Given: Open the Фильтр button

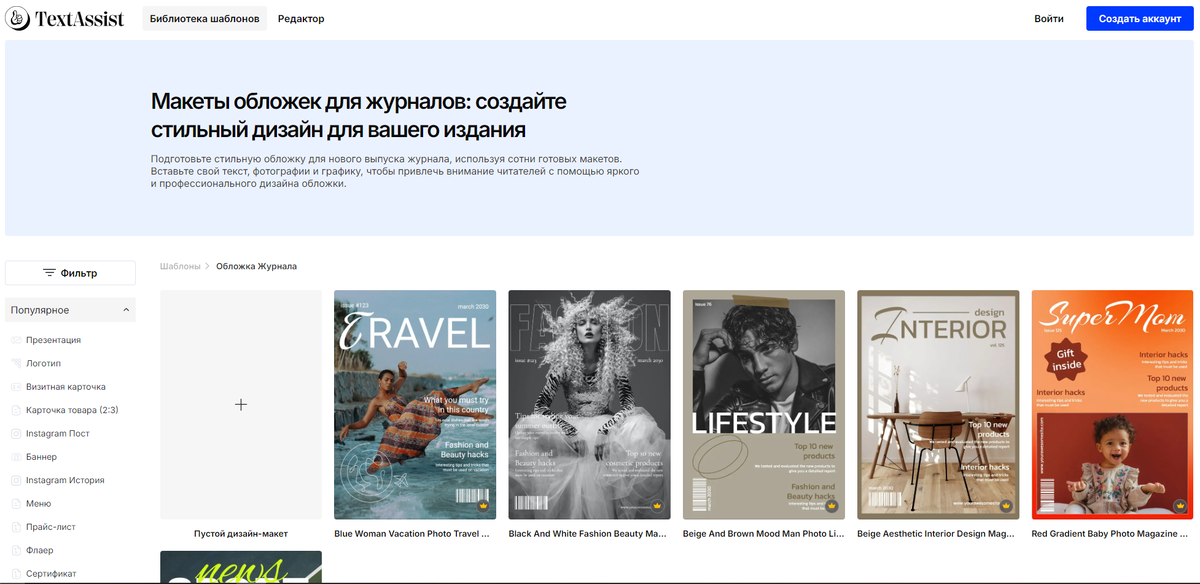Looking at the screenshot, I should [70, 273].
